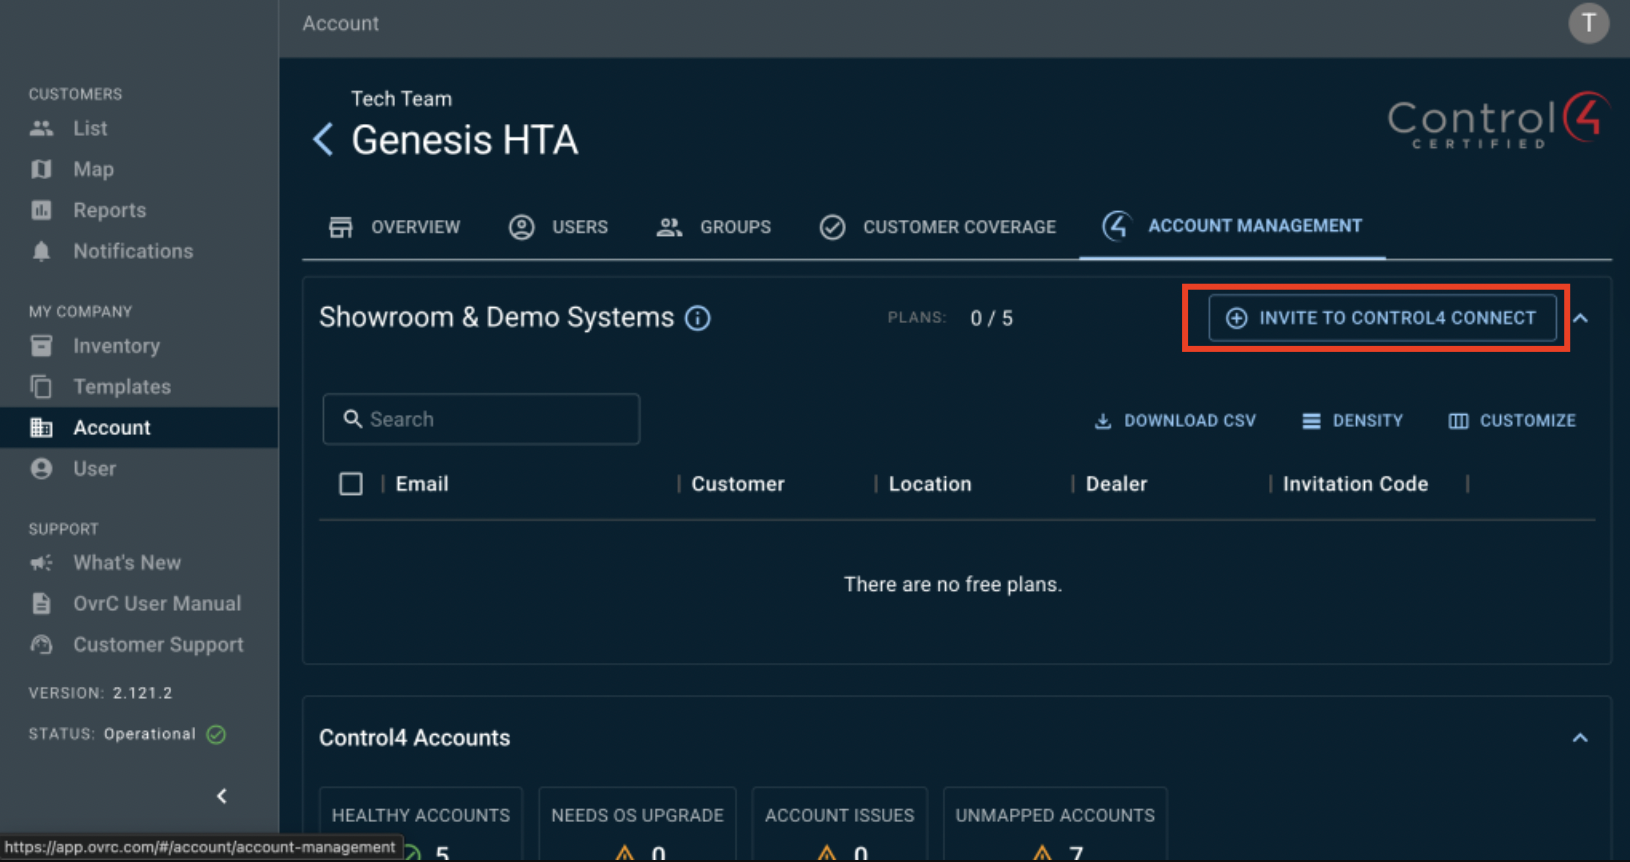Click Invite to Control4 Connect
The height and width of the screenshot is (862, 1630).
tap(1382, 318)
